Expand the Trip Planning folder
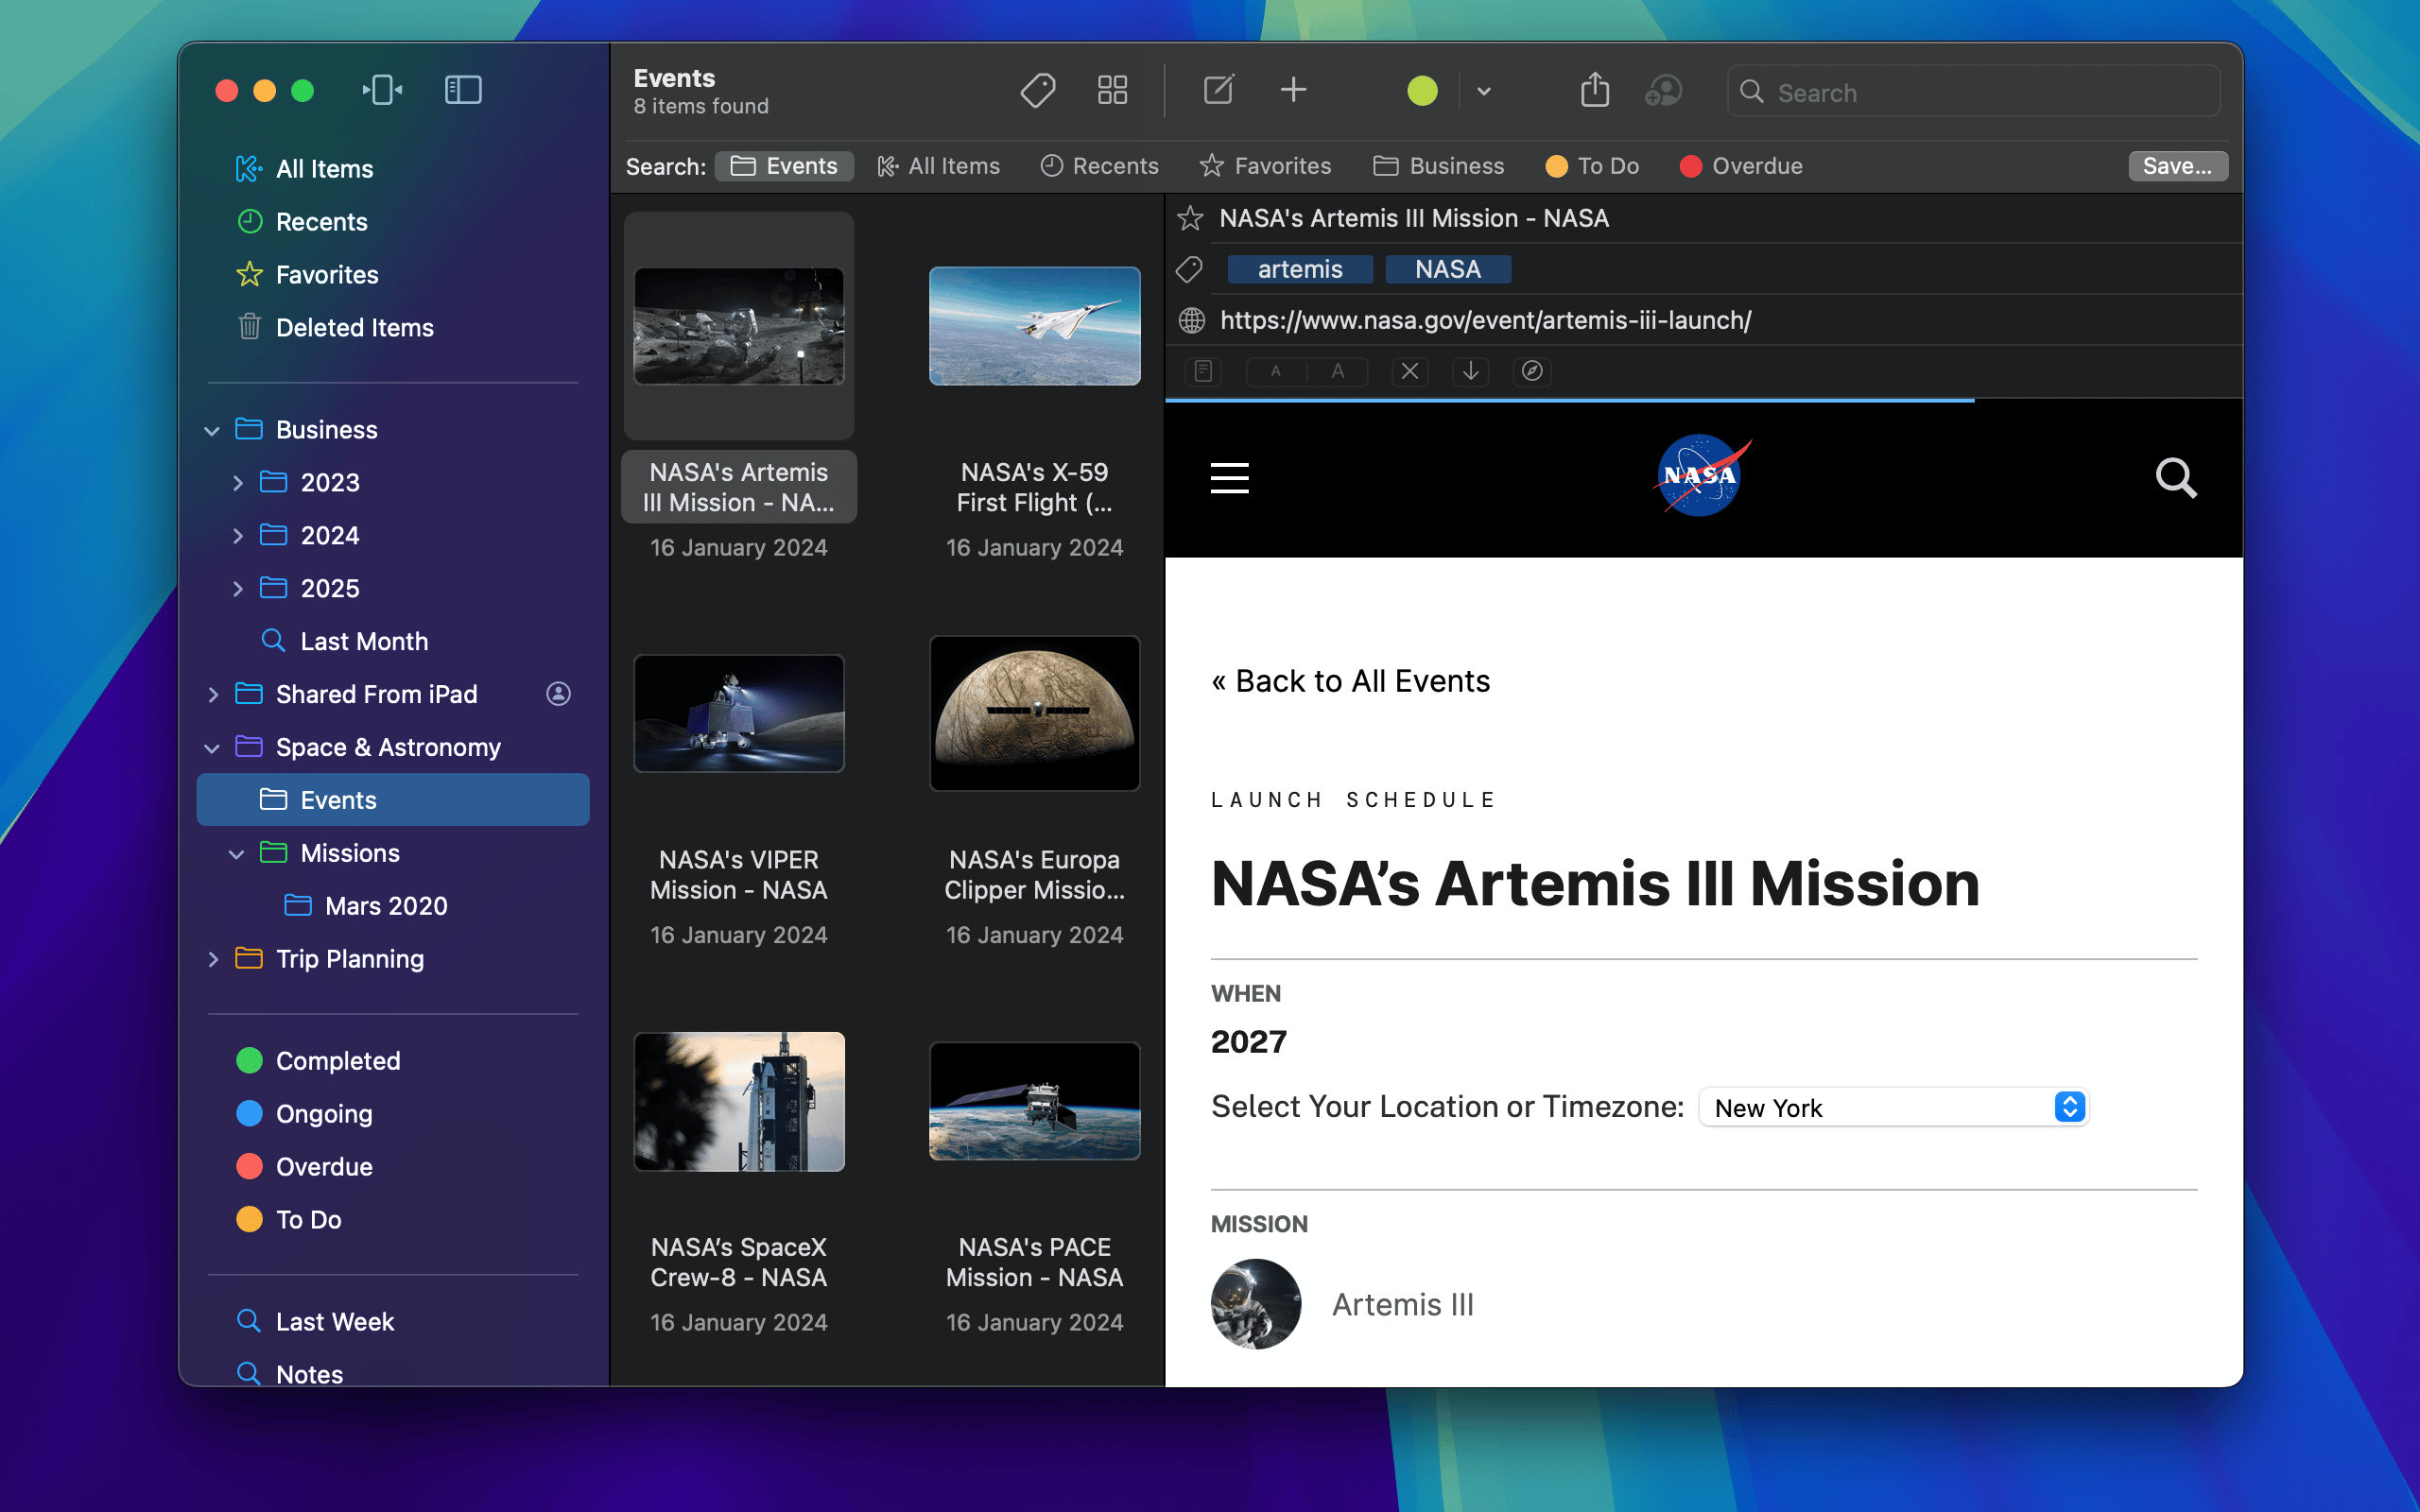The image size is (2420, 1512). coord(212,960)
